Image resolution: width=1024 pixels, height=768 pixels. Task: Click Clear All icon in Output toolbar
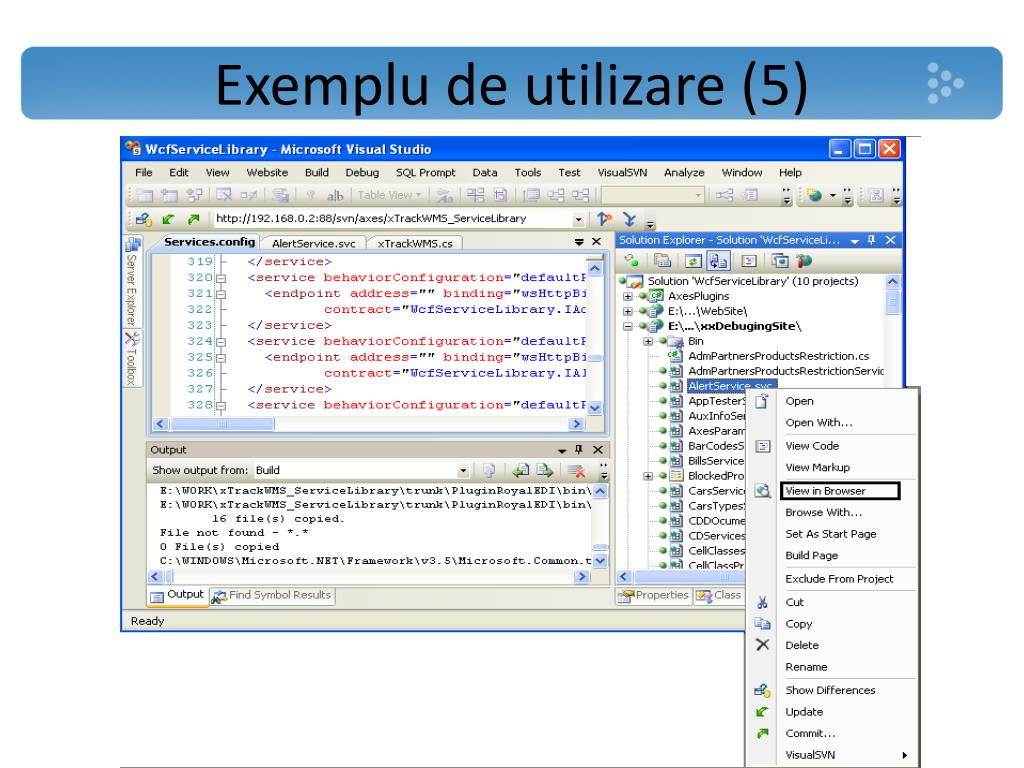point(576,470)
